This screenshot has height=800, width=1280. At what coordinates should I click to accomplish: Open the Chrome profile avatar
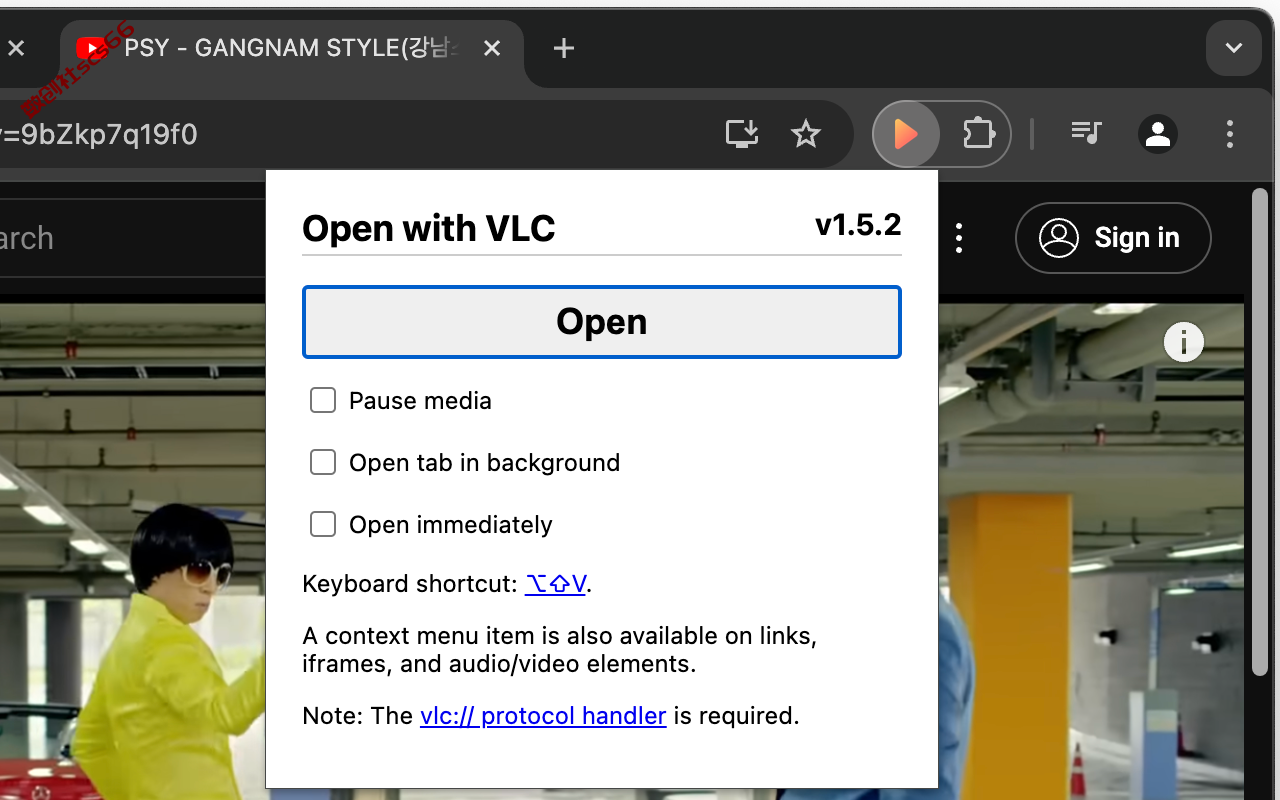(1158, 133)
